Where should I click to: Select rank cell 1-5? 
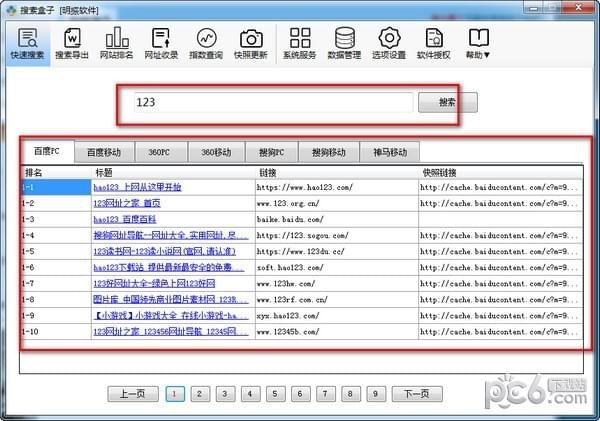click(x=56, y=251)
